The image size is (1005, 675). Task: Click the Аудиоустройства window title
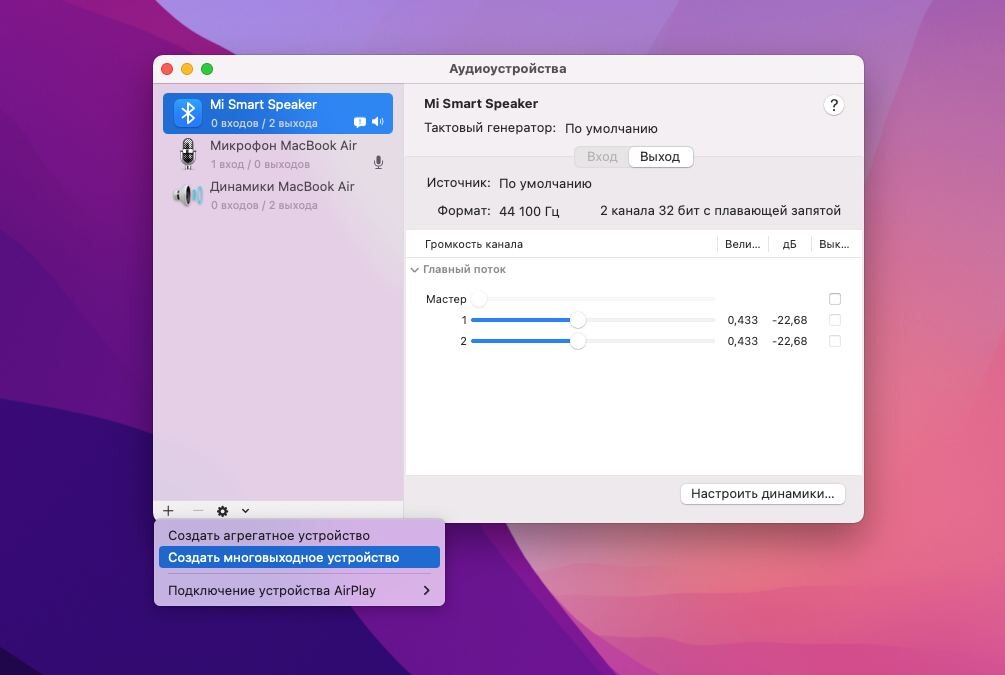(508, 69)
